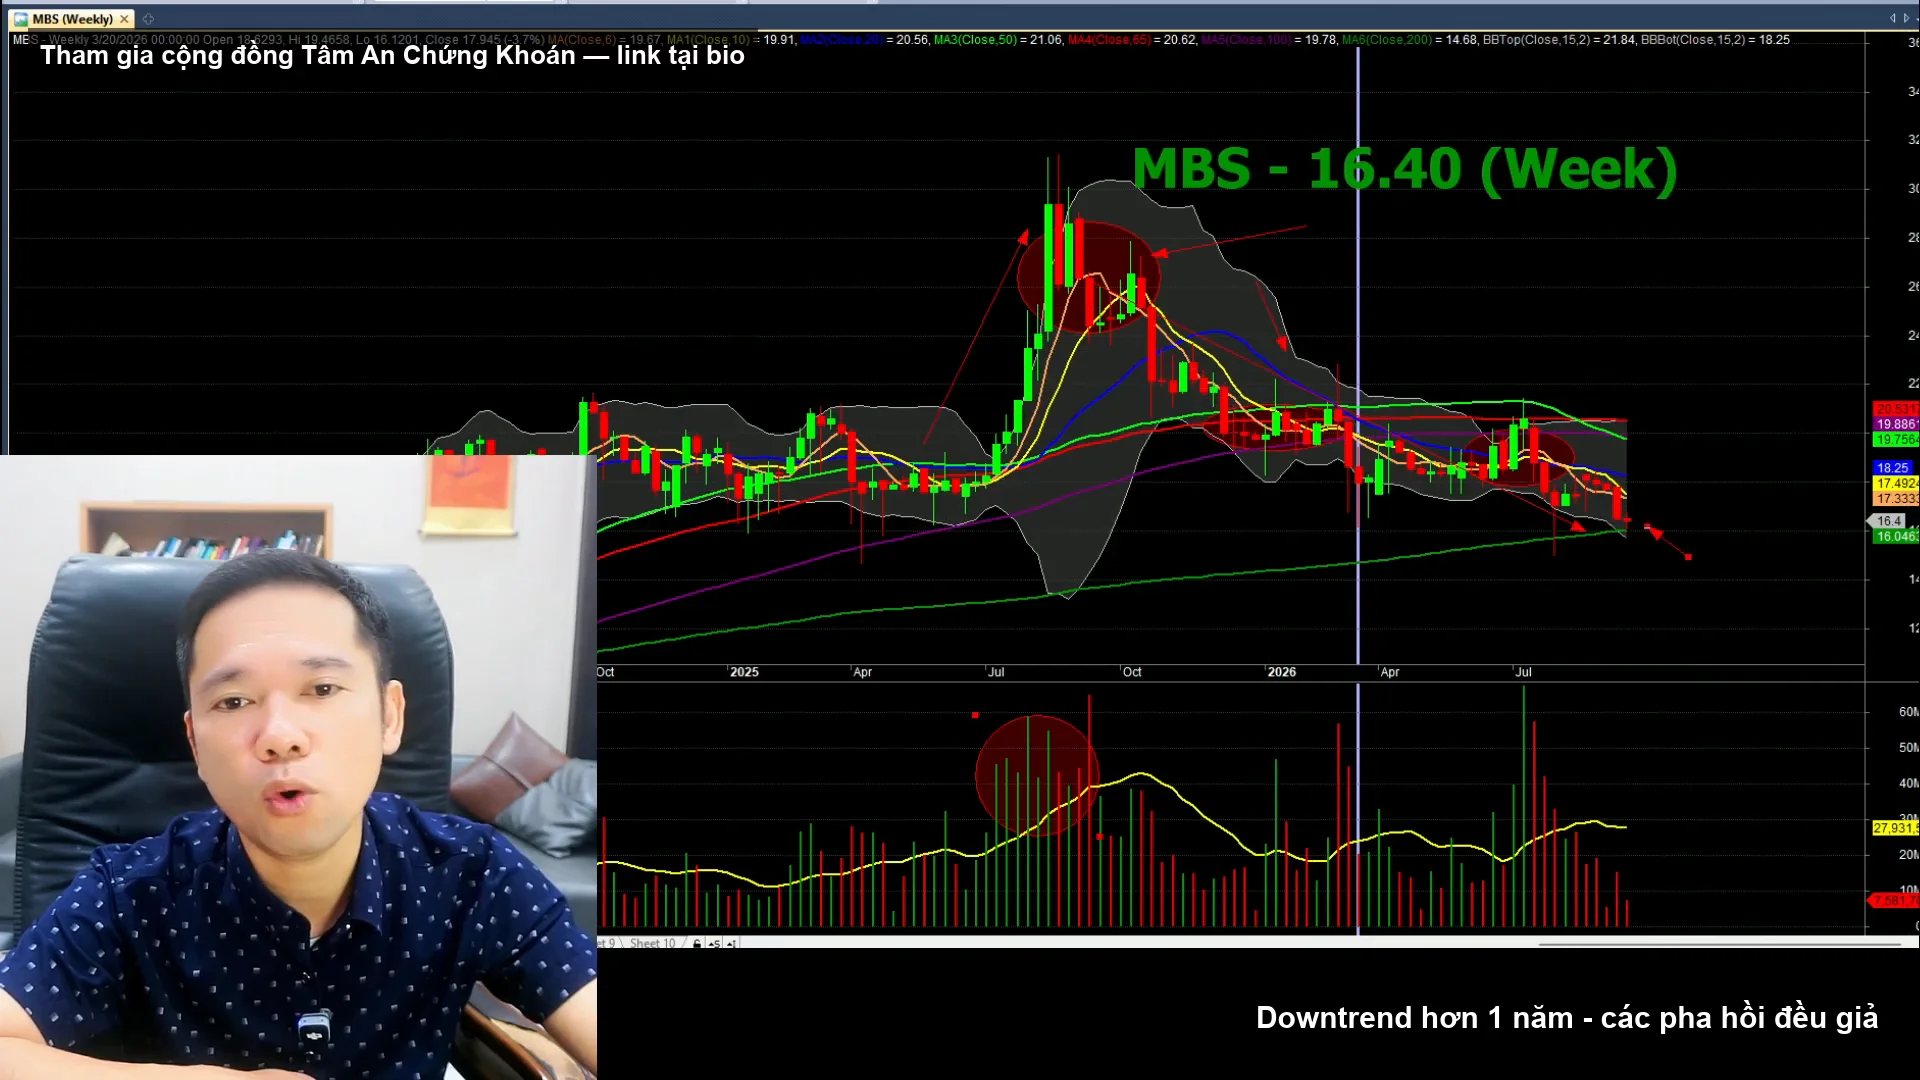Close the MBS (Weekly) tab

tap(124, 19)
